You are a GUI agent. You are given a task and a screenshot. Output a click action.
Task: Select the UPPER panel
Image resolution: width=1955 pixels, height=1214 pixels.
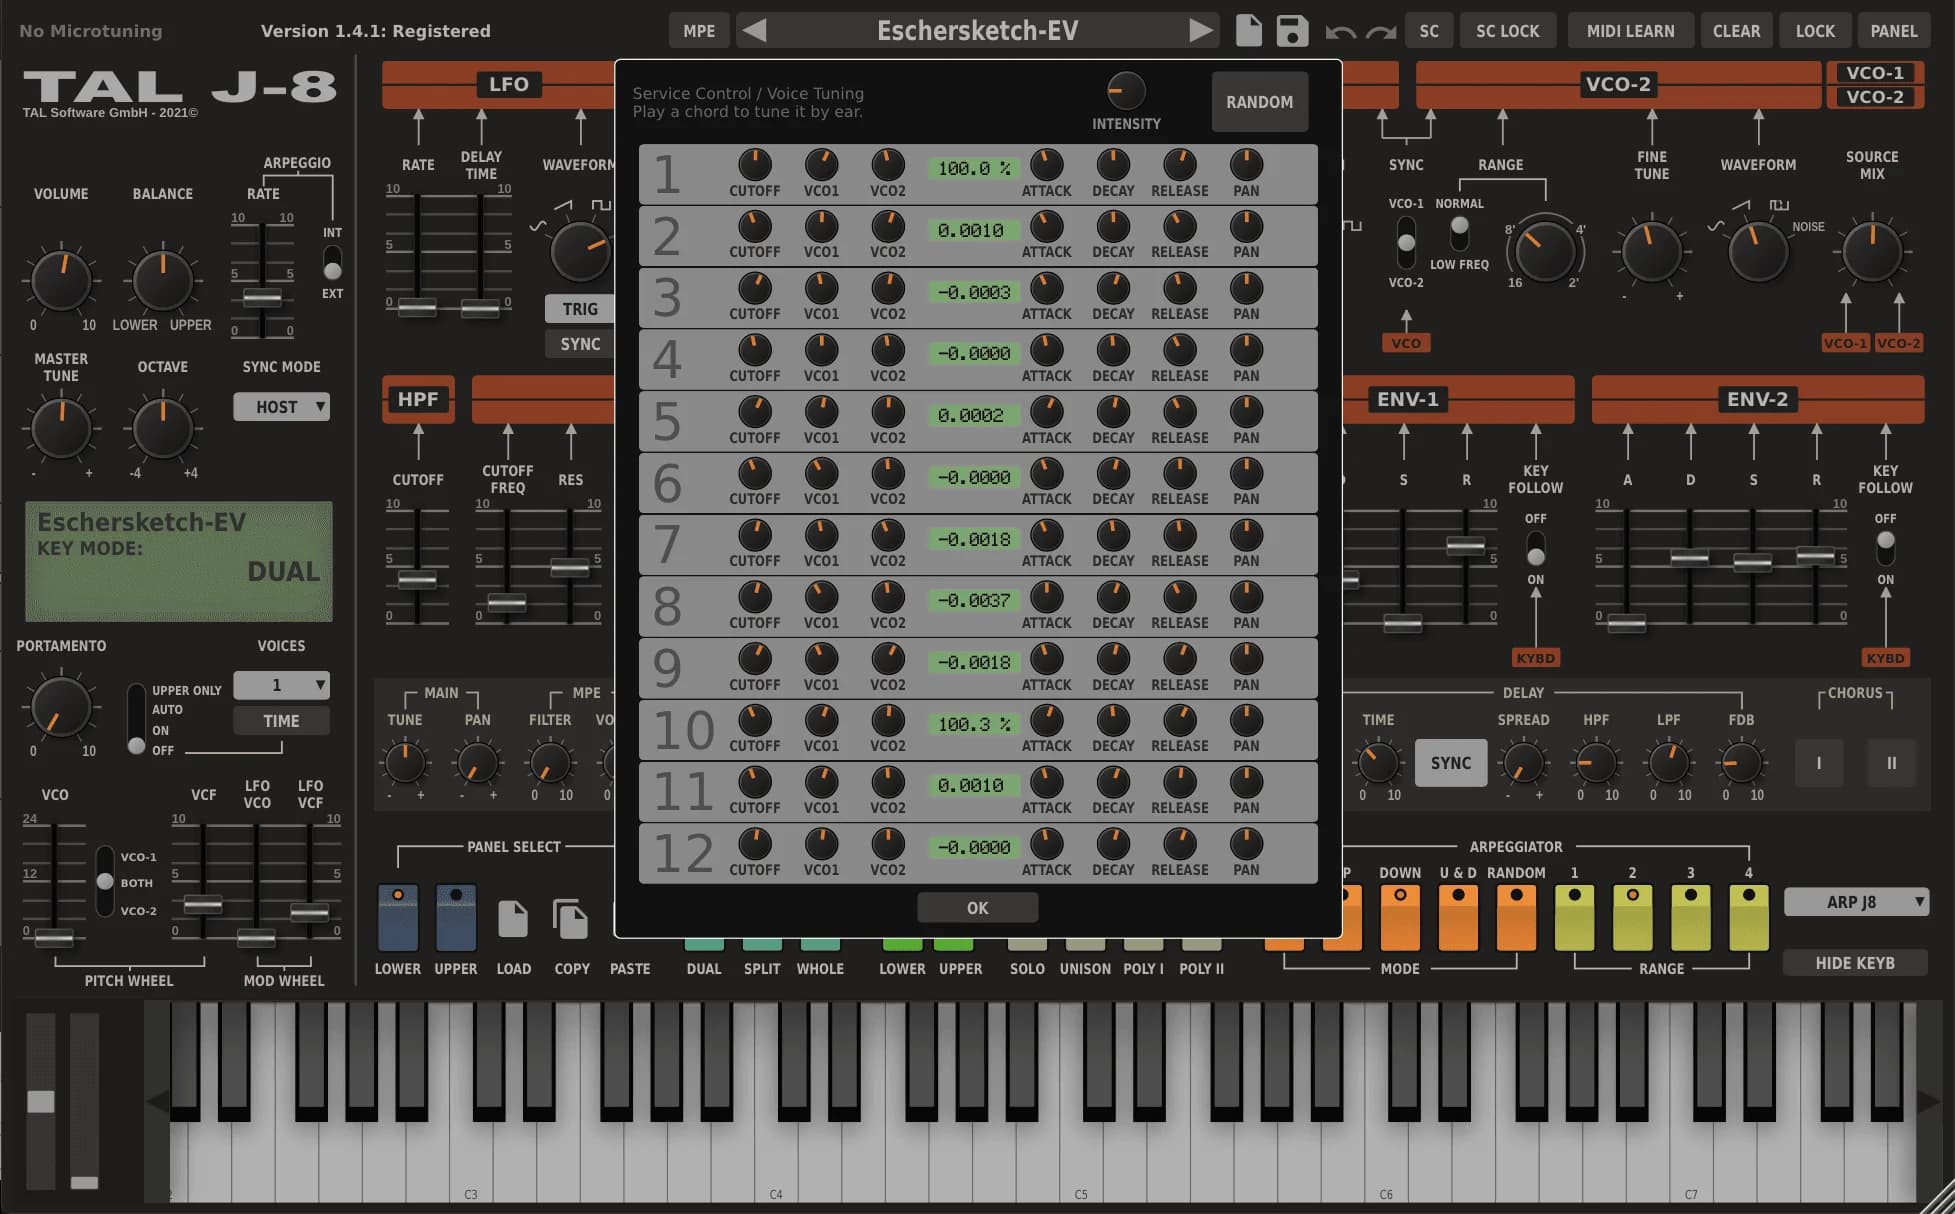455,918
